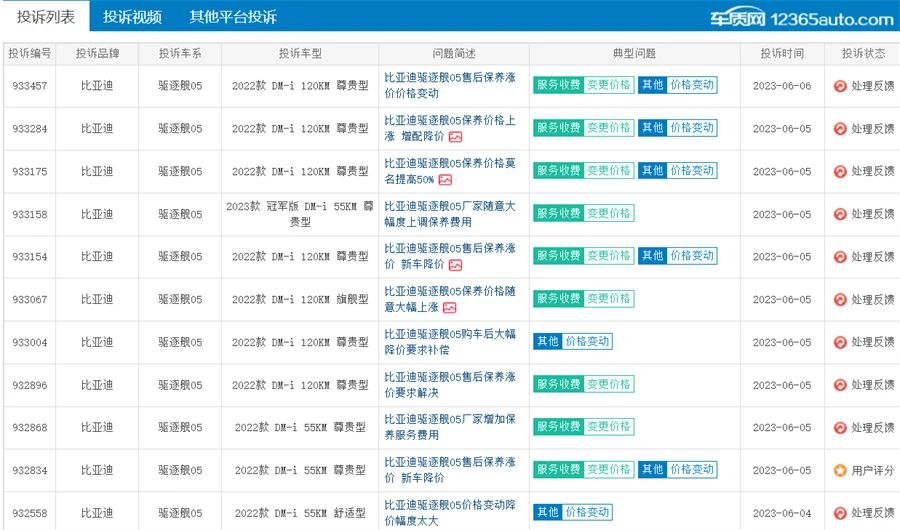The height and width of the screenshot is (530, 900).
Task: Click model 2022款 DM-i 120KM 旗舰型
Action: (x=300, y=299)
